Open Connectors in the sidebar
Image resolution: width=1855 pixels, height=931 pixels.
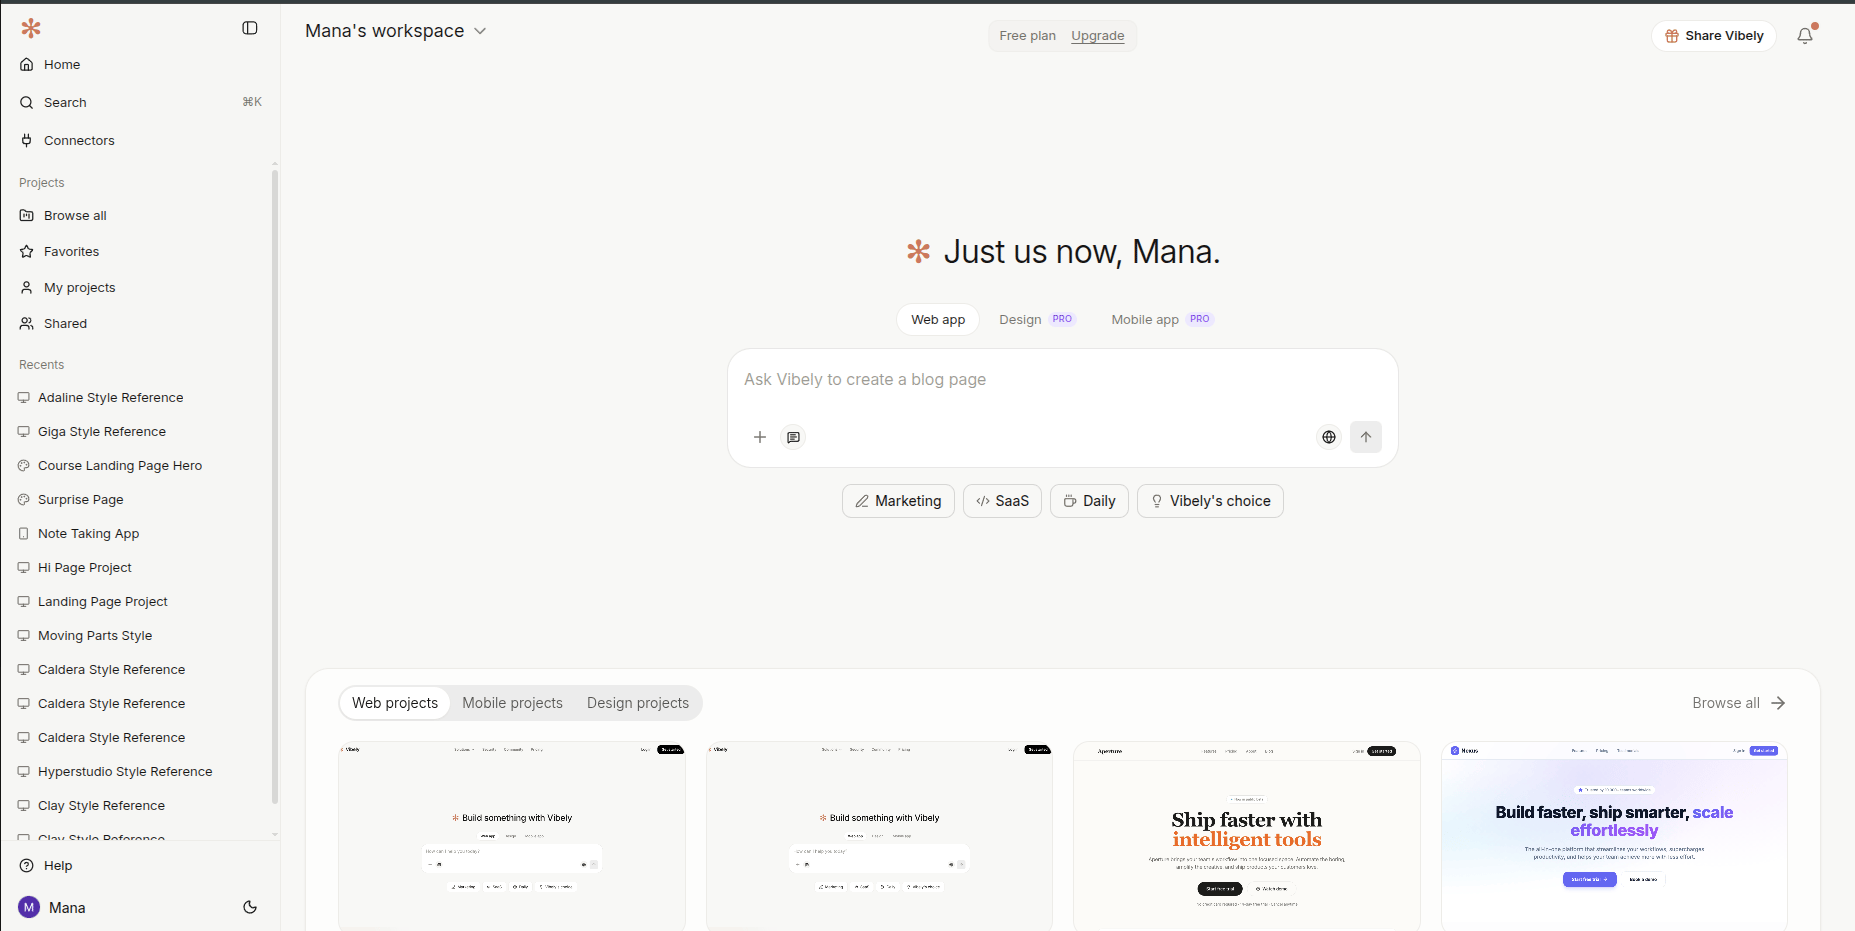[x=140, y=140]
